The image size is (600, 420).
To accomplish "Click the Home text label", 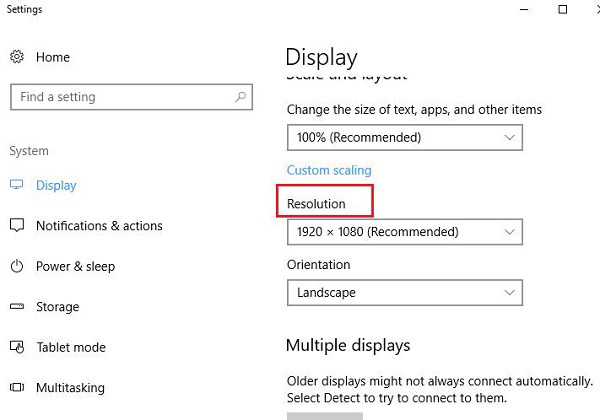I will point(53,57).
